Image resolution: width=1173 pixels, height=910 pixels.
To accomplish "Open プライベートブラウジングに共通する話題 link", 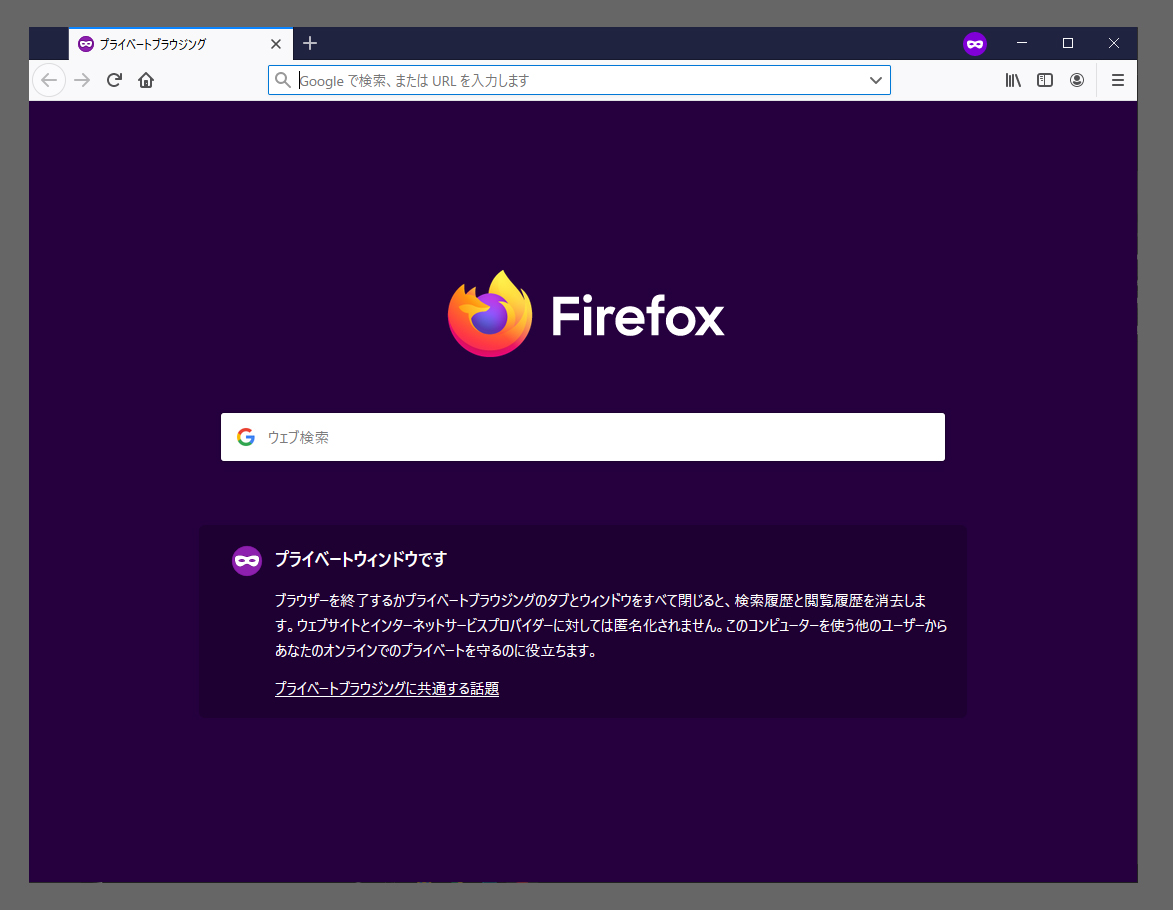I will tap(387, 688).
